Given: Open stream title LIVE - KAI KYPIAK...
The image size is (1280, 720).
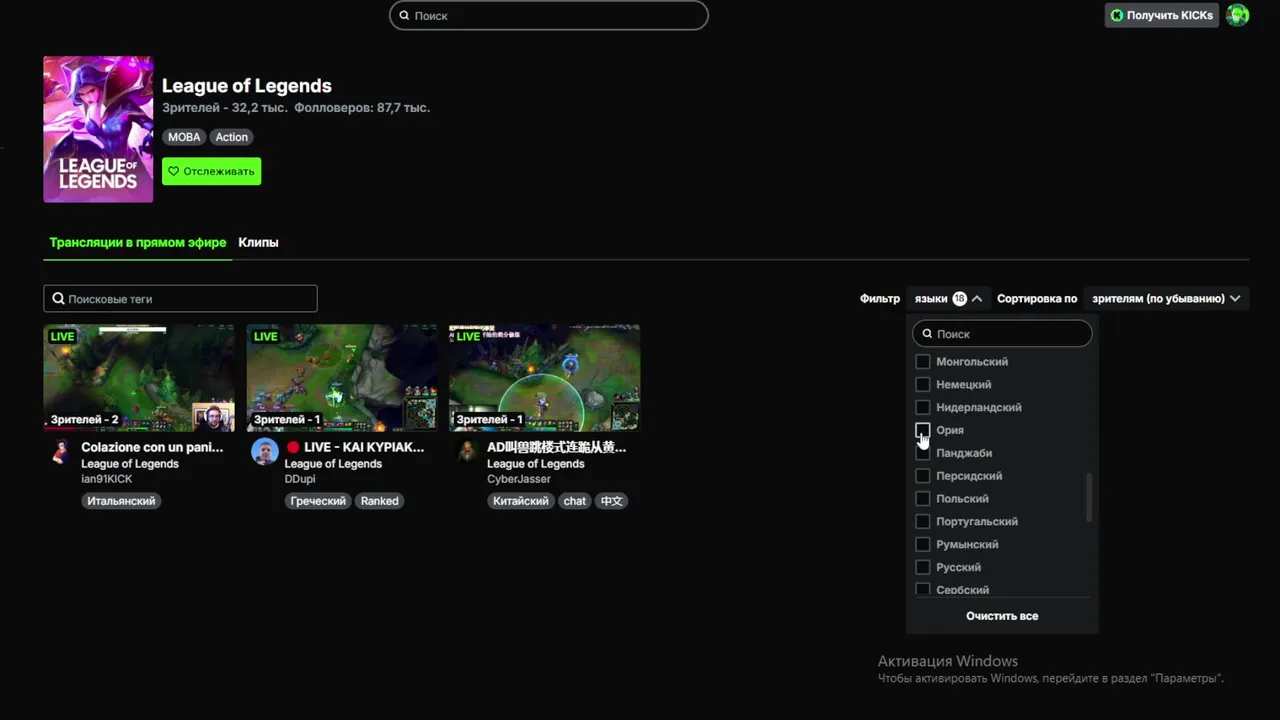Looking at the screenshot, I should 355,448.
